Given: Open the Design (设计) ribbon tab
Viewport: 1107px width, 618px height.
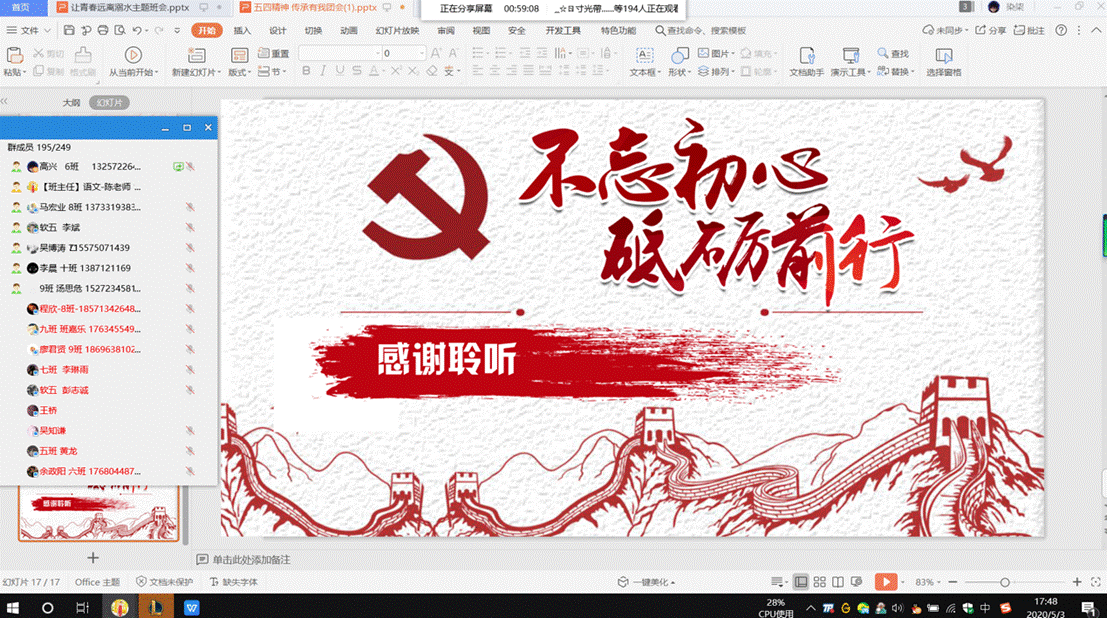Looking at the screenshot, I should click(277, 30).
